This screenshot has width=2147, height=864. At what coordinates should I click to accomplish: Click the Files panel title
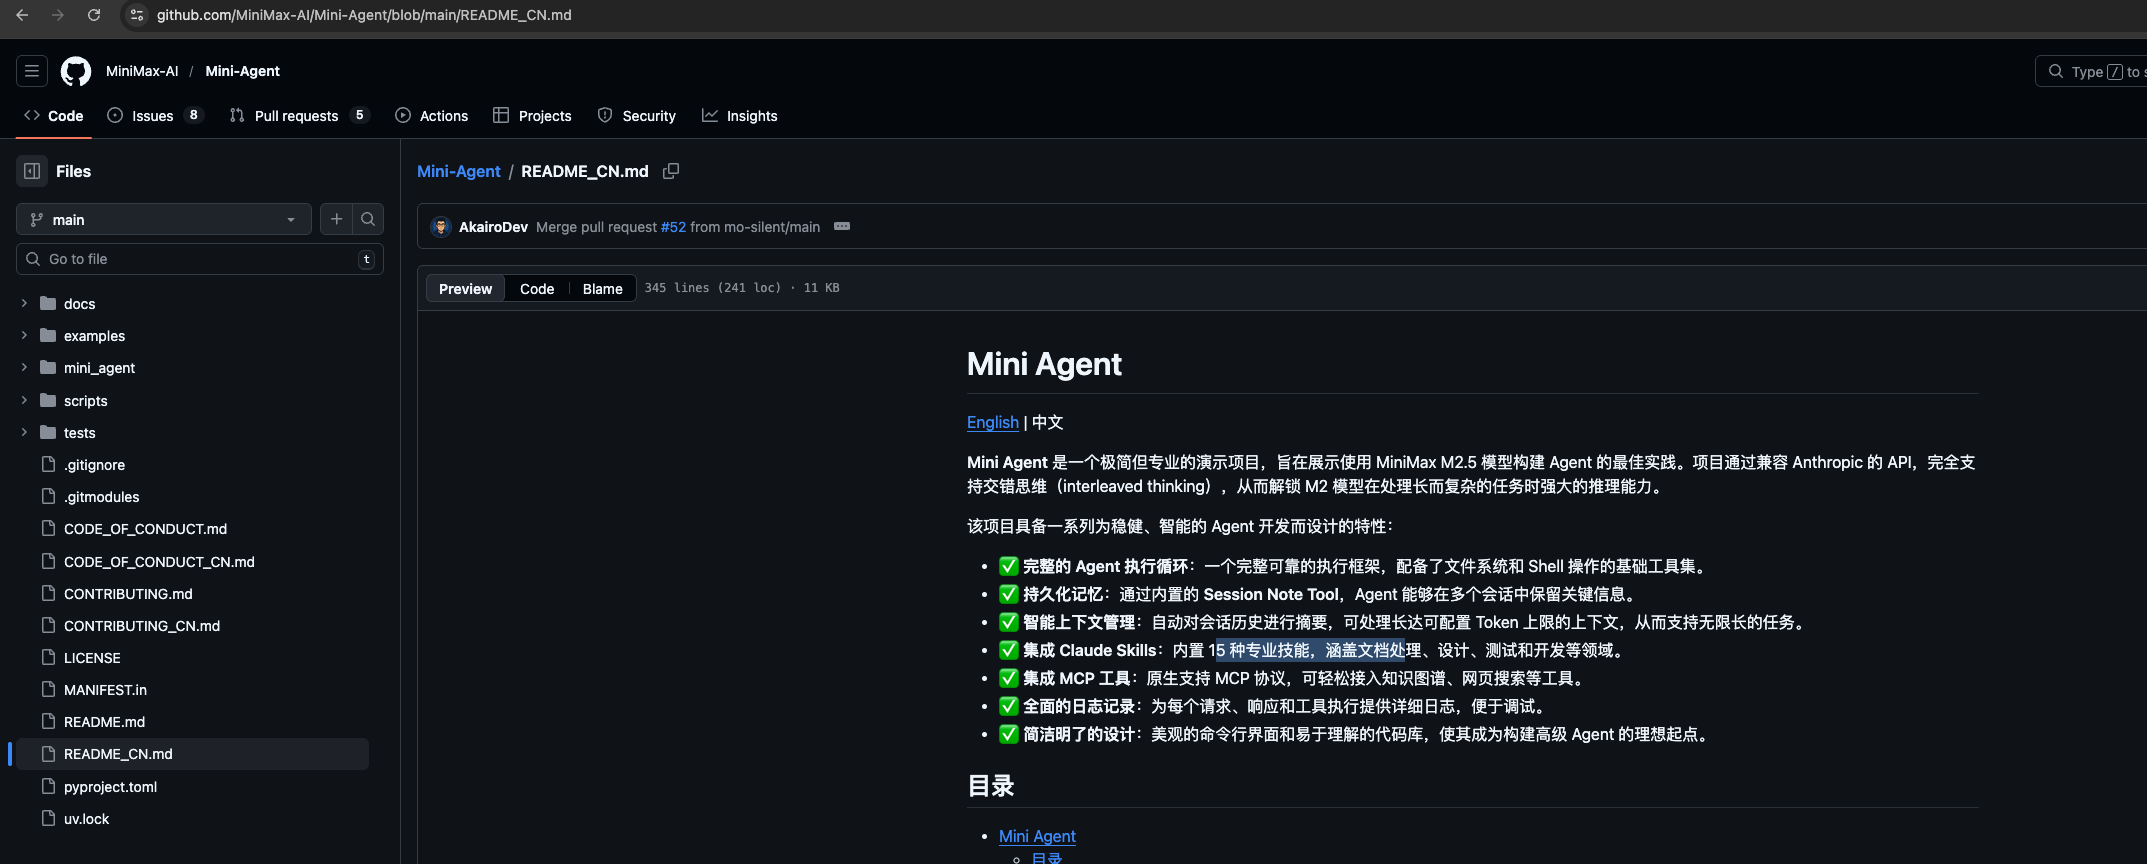pos(73,171)
